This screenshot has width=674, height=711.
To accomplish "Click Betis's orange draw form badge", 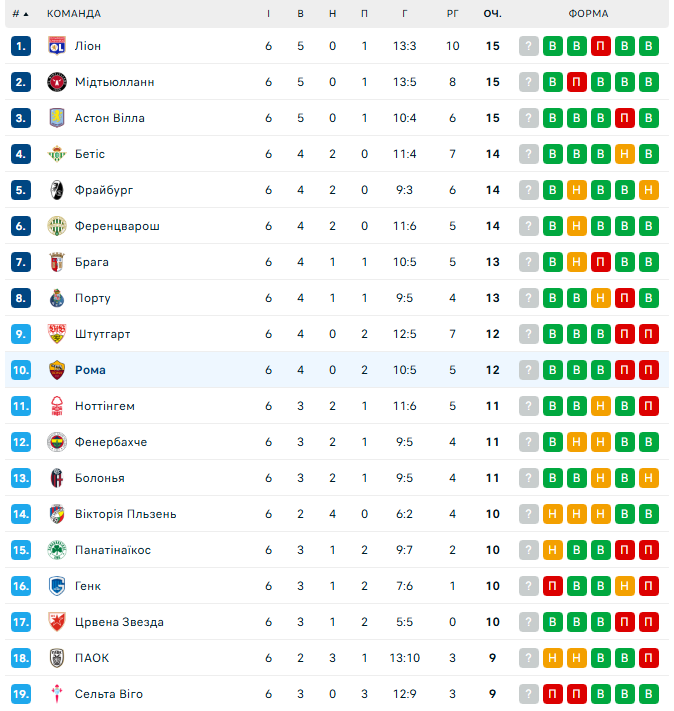I will coord(625,154).
